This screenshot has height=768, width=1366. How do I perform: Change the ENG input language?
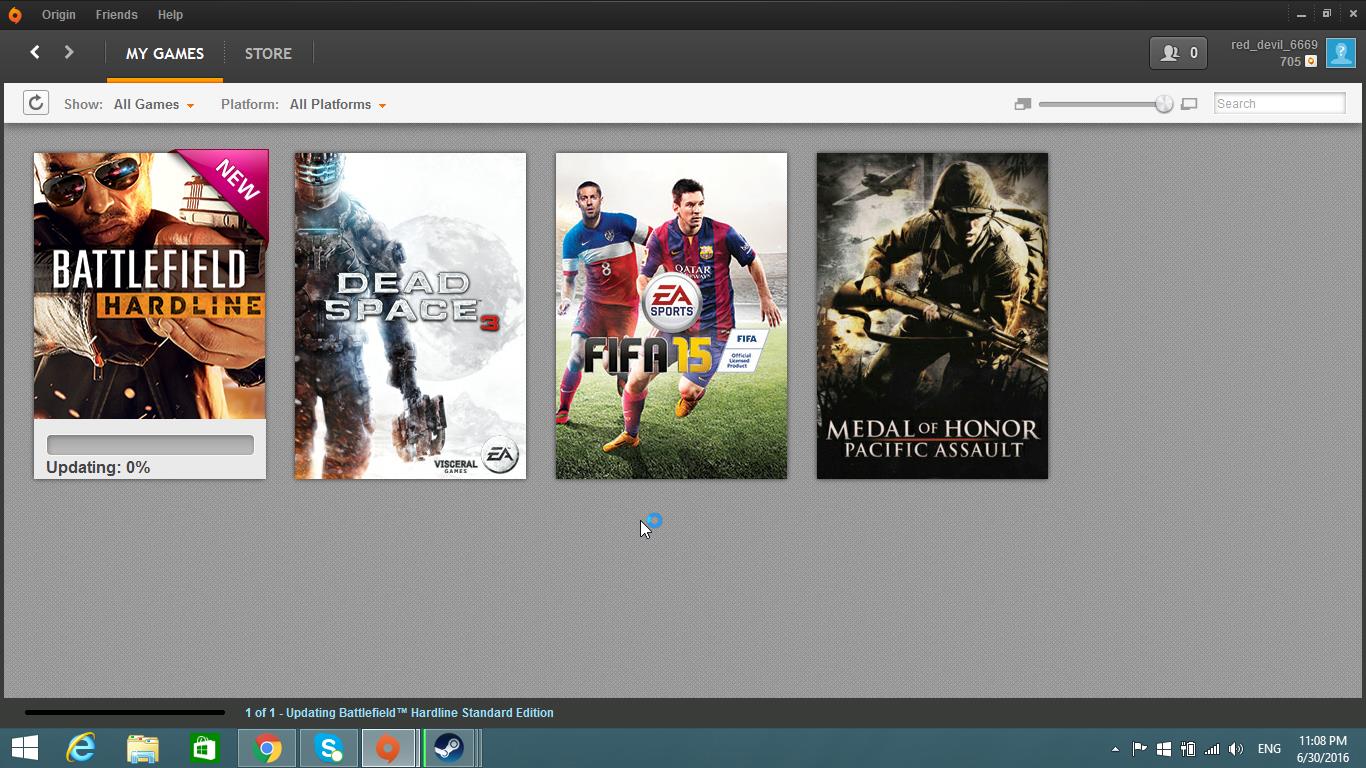tap(1269, 749)
